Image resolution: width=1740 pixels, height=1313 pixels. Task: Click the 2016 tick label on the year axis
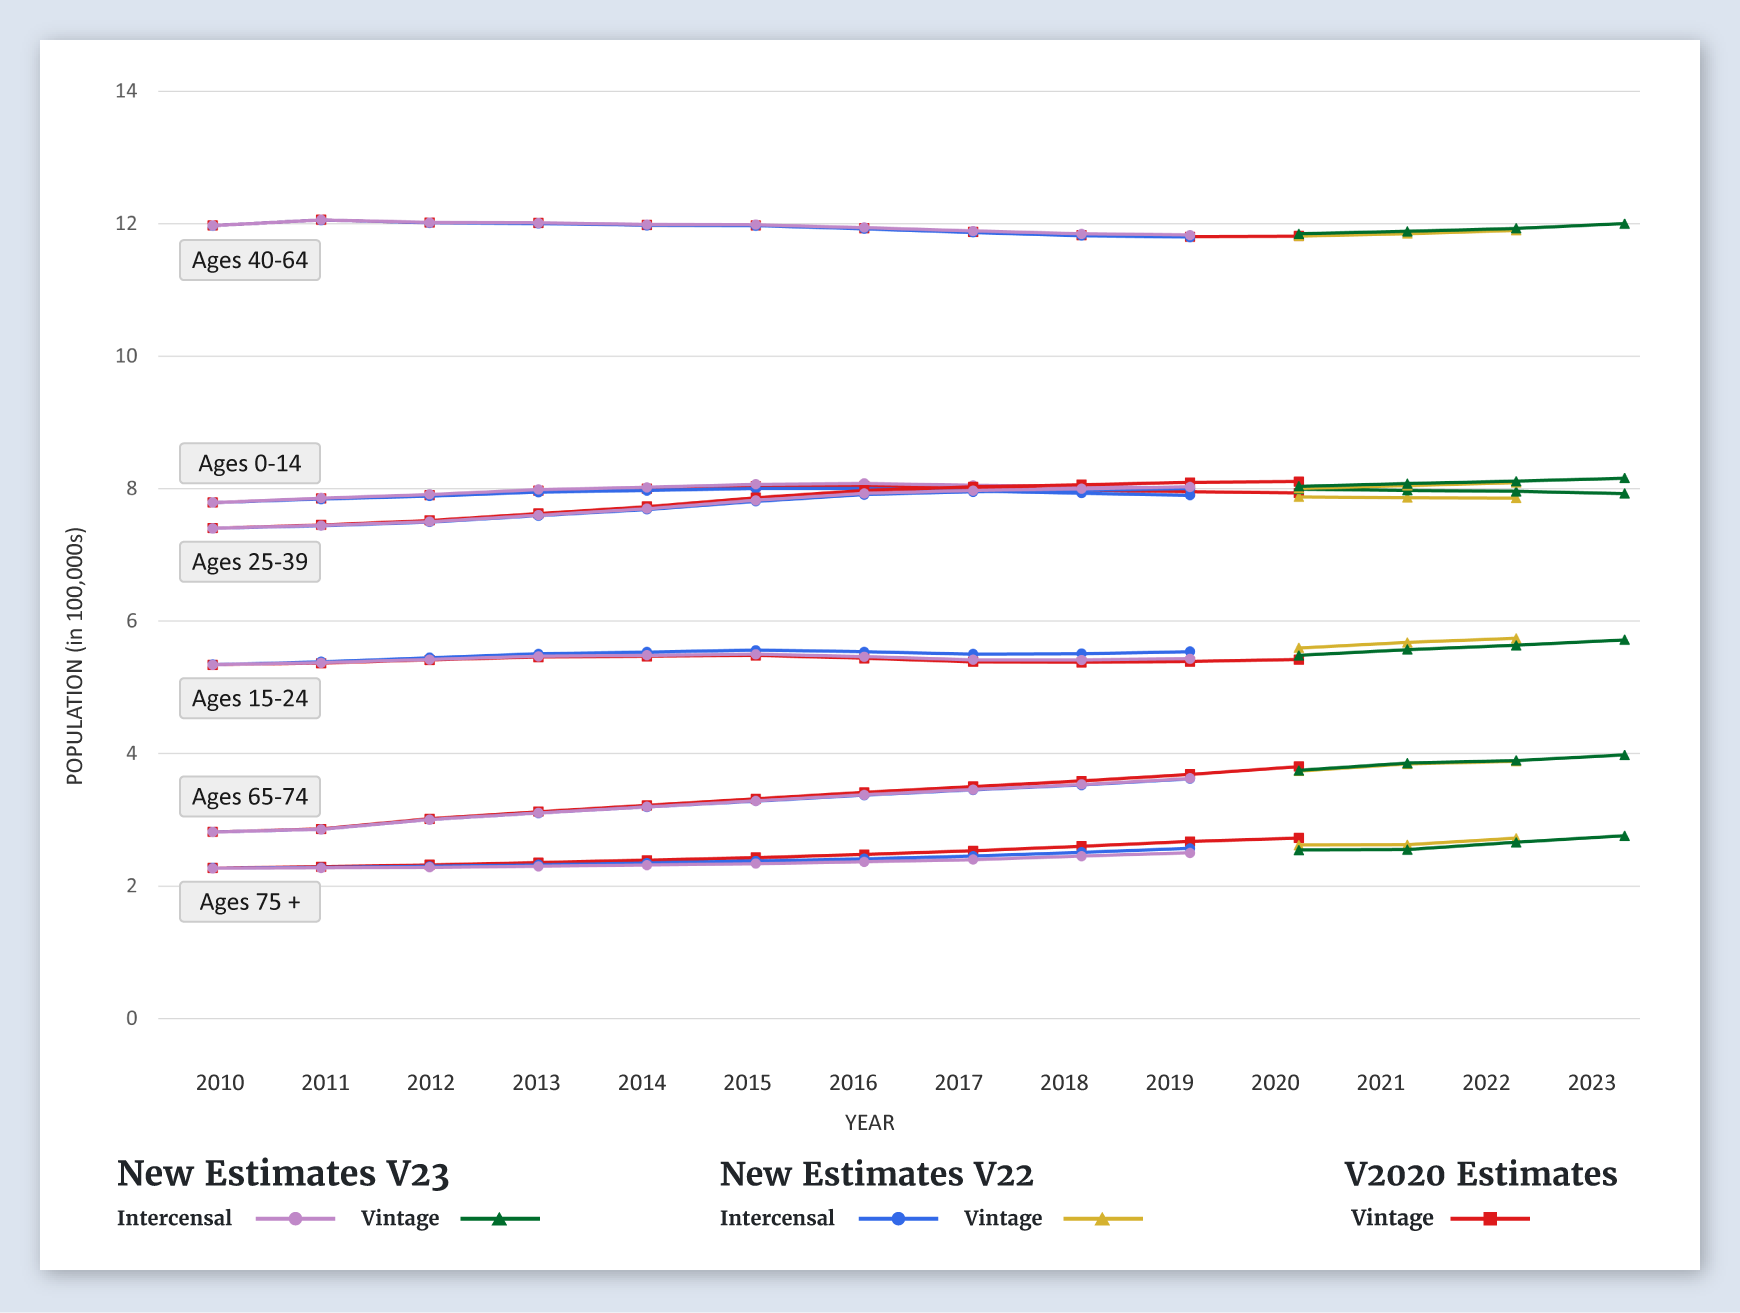coord(853,1083)
